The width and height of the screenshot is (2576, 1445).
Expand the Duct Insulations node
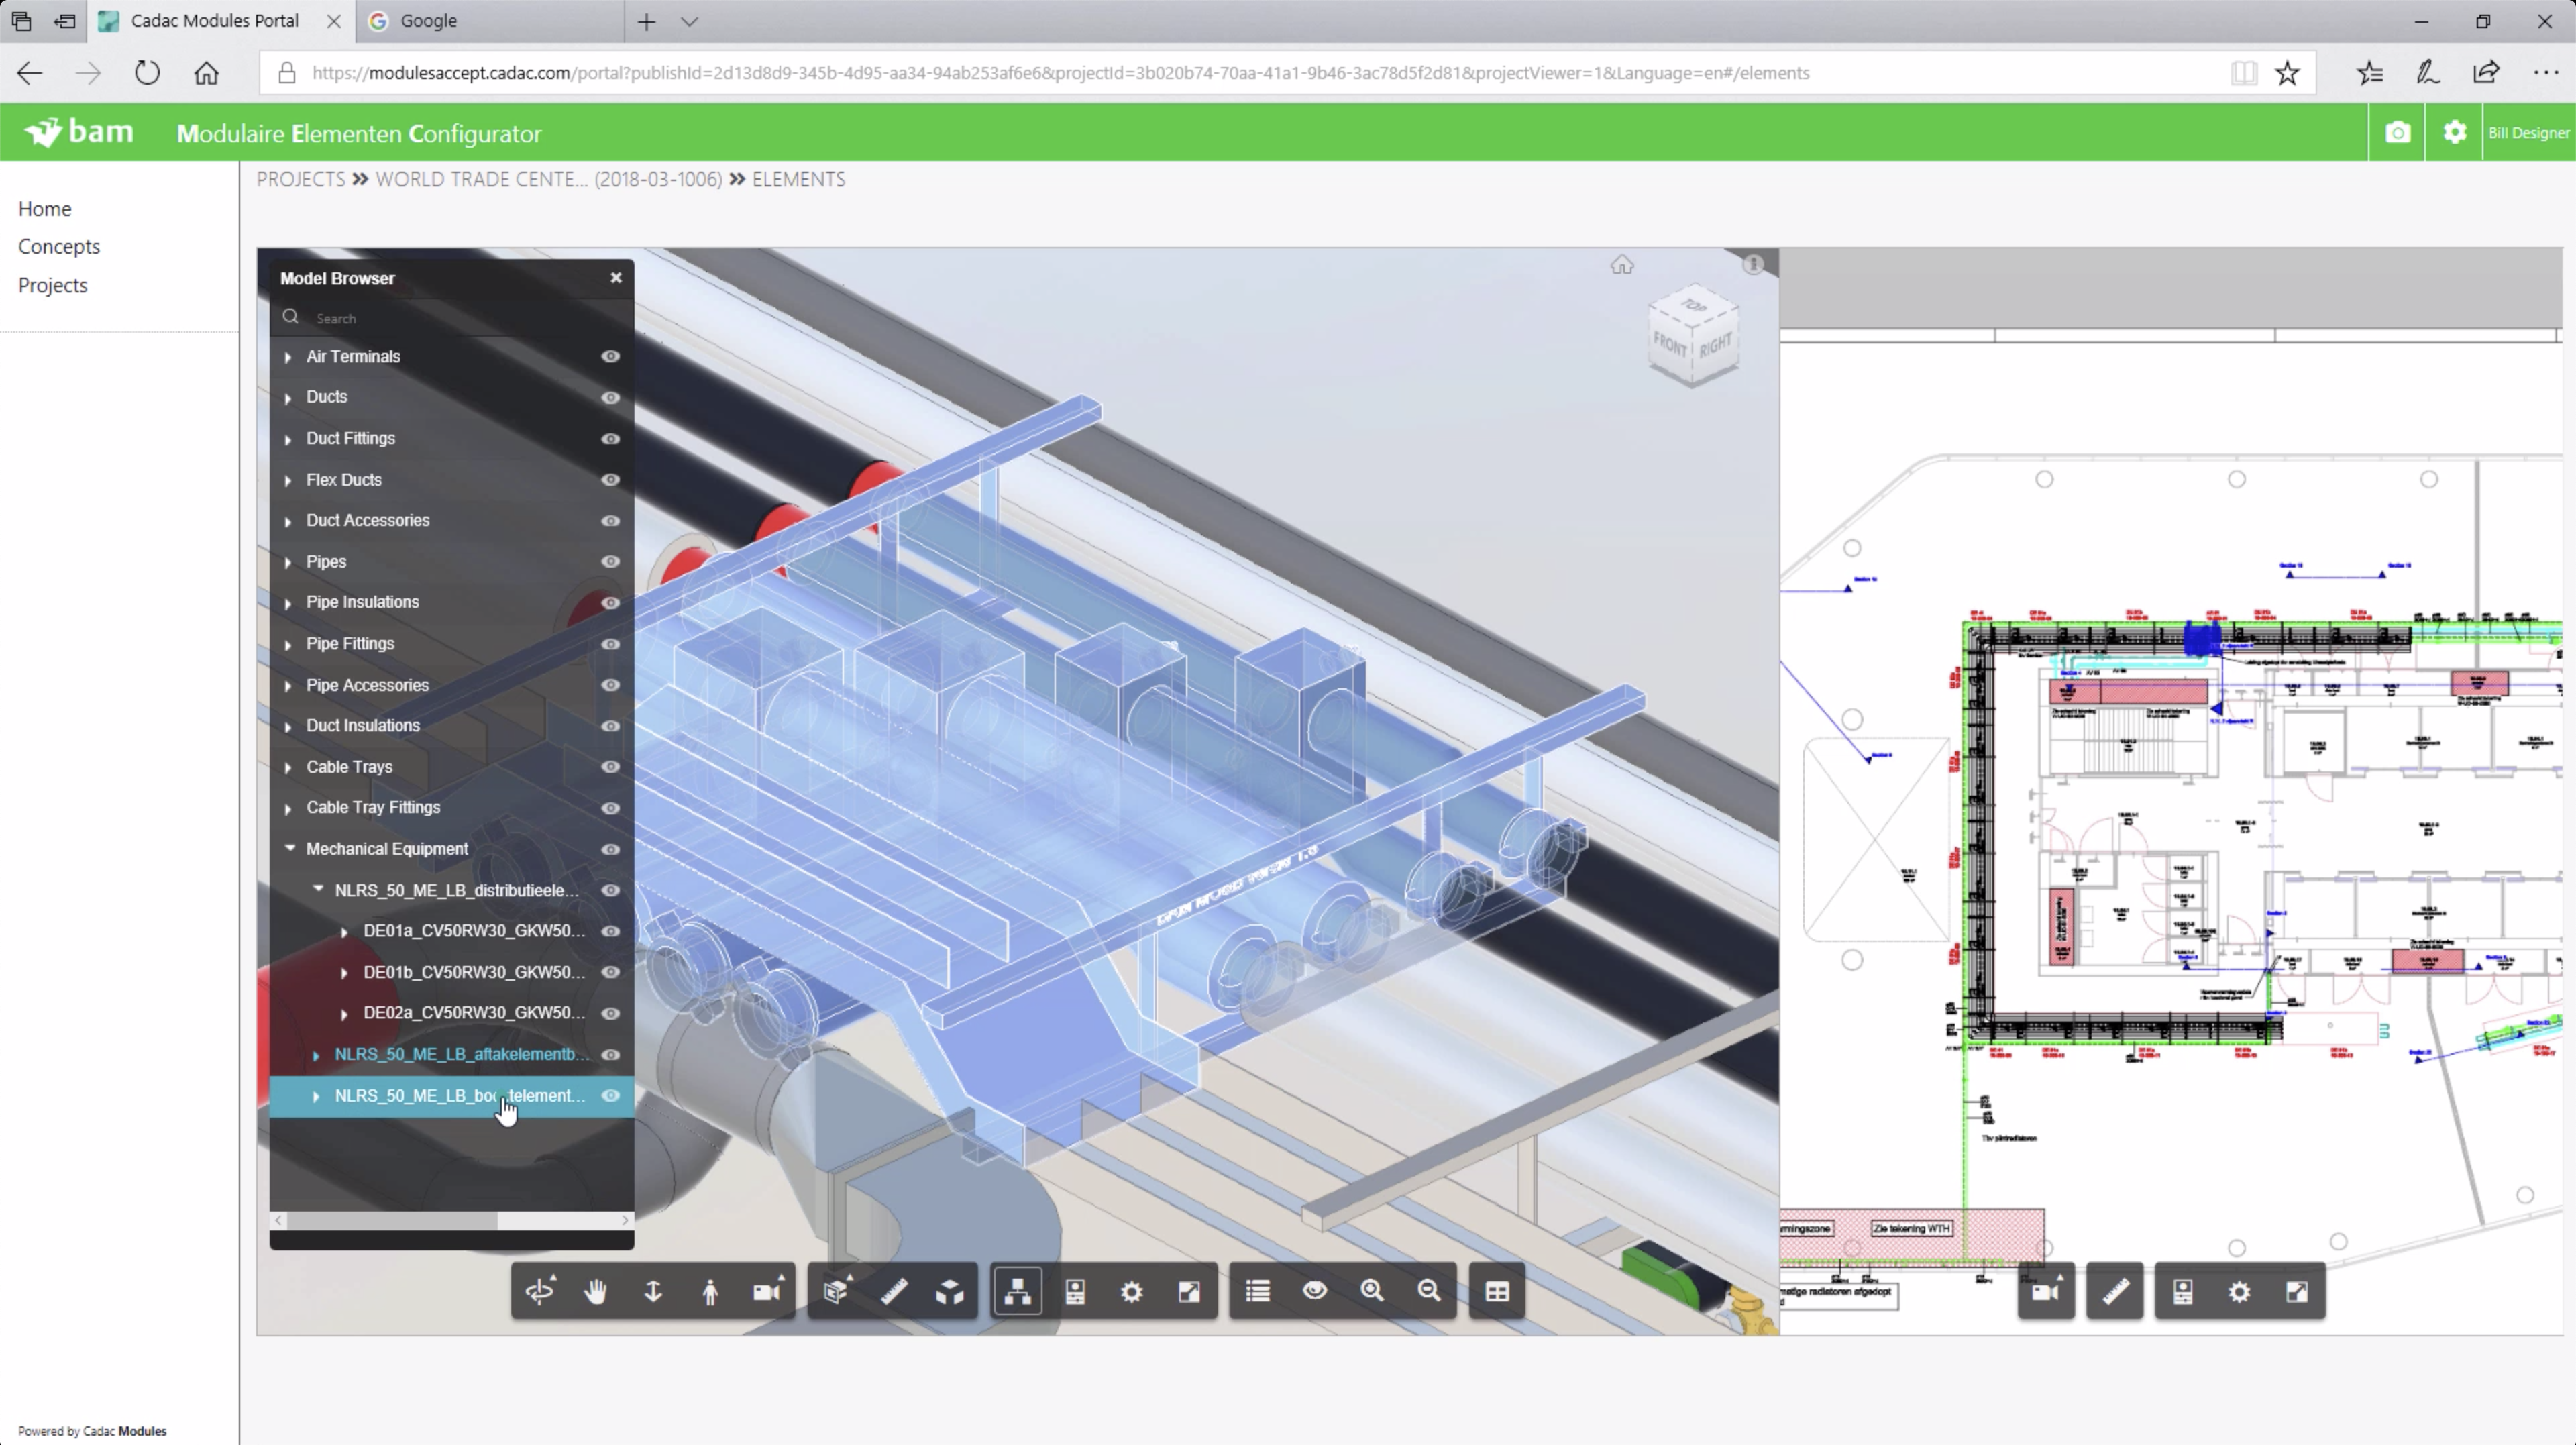click(x=288, y=726)
